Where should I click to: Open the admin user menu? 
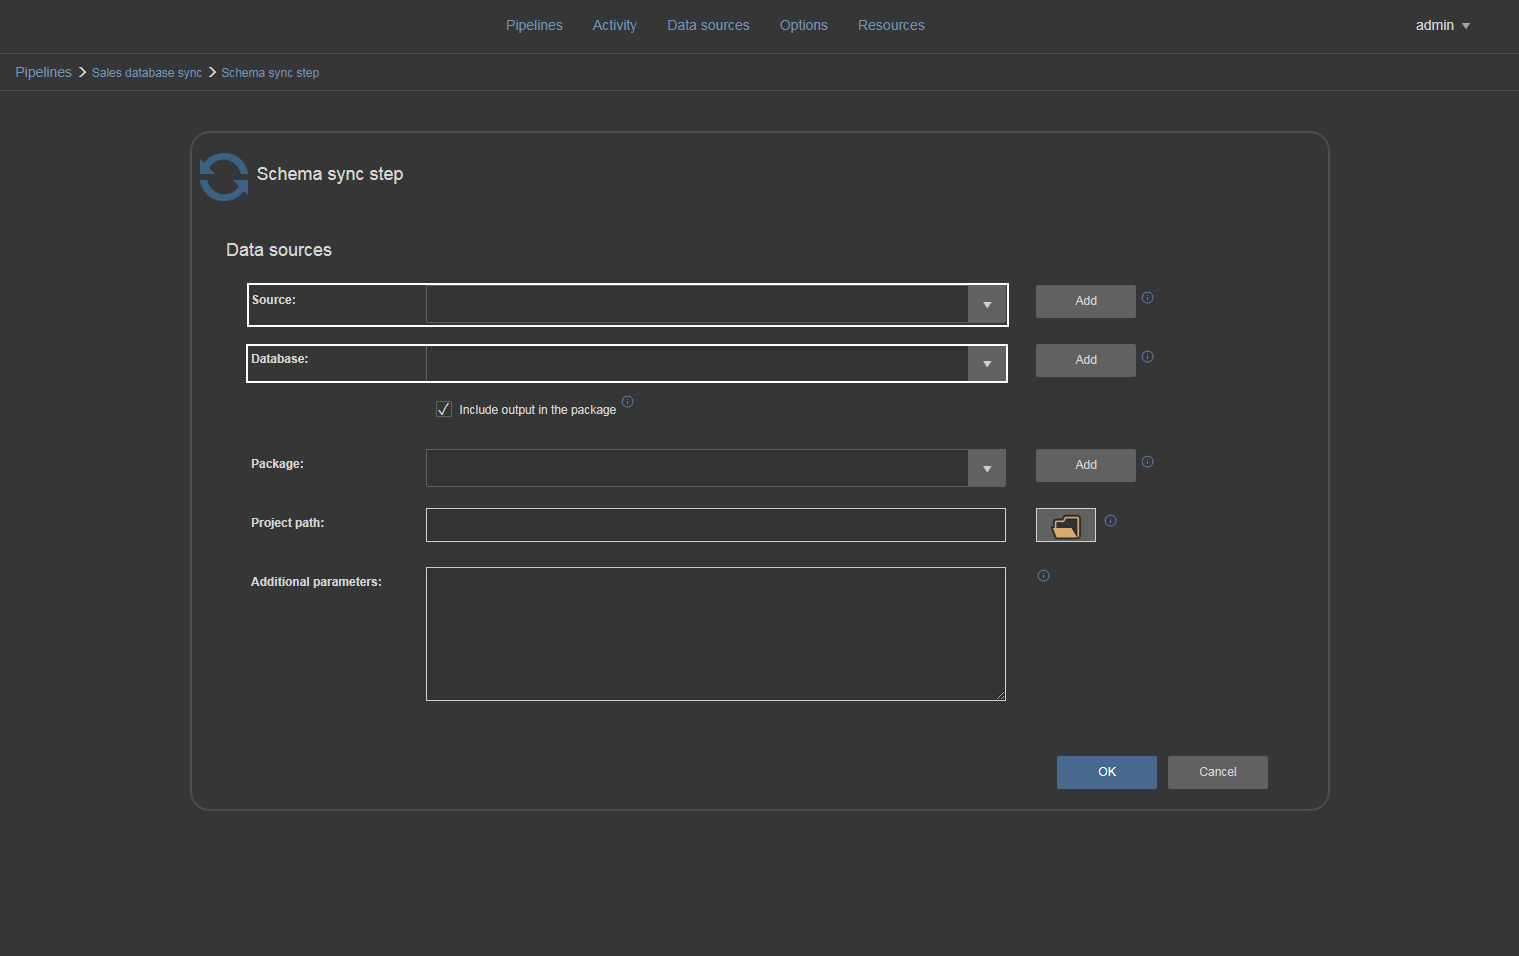click(1442, 25)
